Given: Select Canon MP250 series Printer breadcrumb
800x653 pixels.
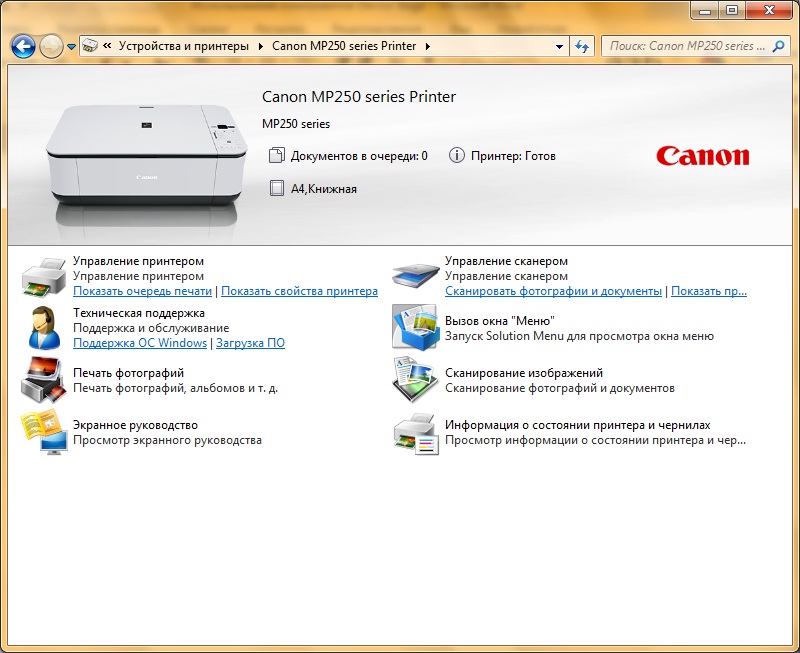Looking at the screenshot, I should 344,46.
